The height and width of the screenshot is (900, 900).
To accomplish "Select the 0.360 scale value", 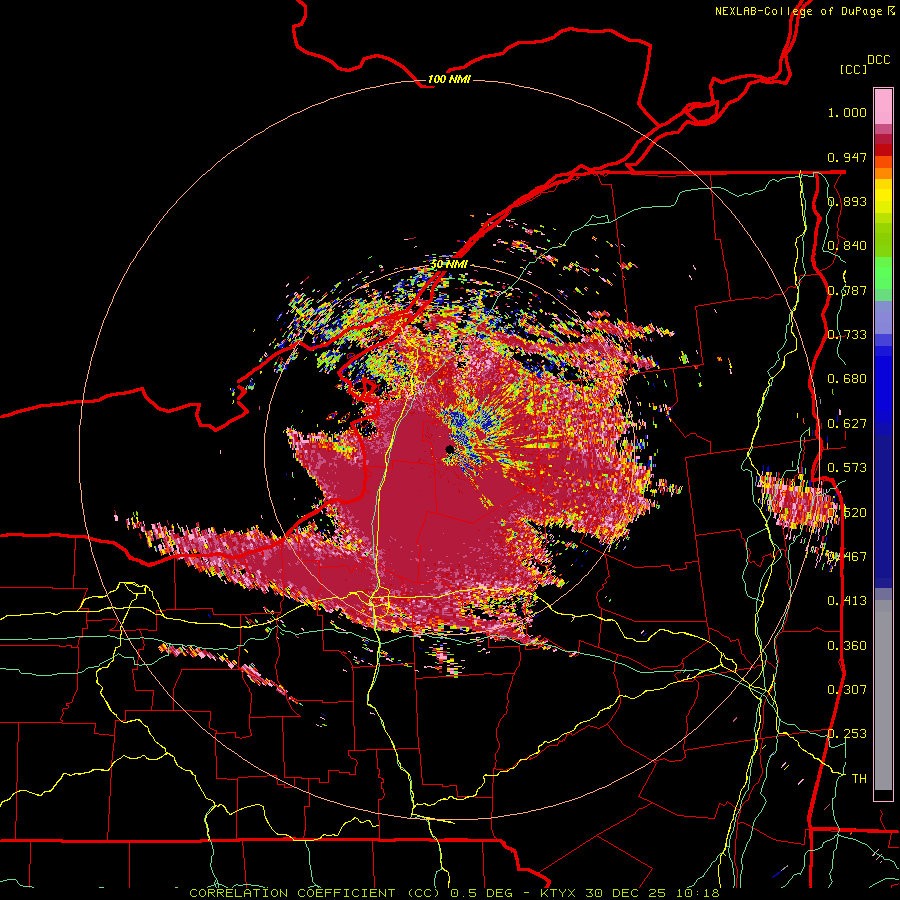I will [847, 646].
